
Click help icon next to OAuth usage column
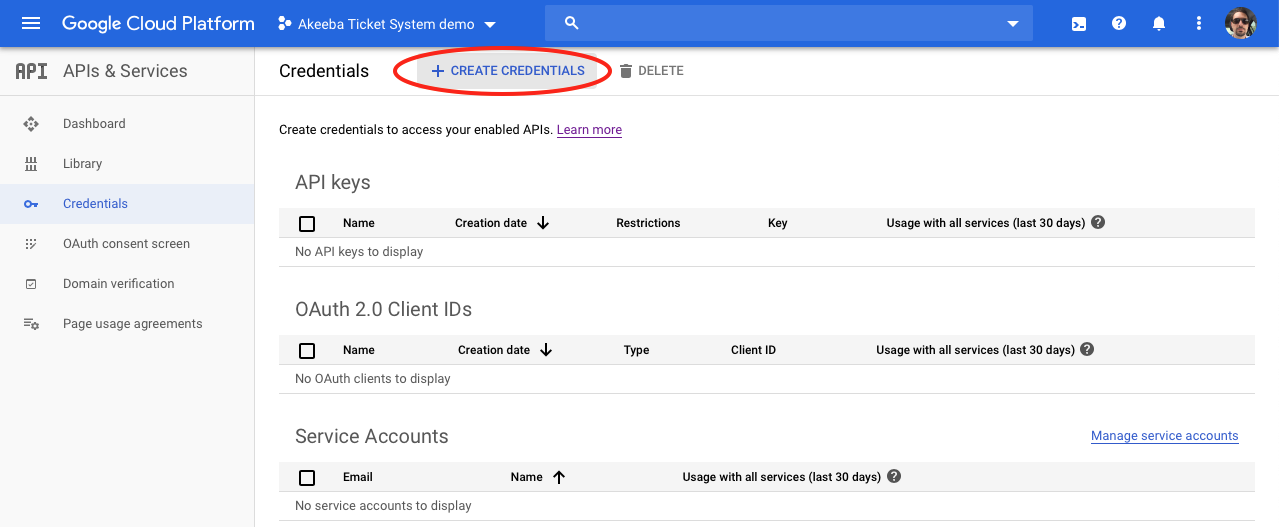click(x=1087, y=349)
